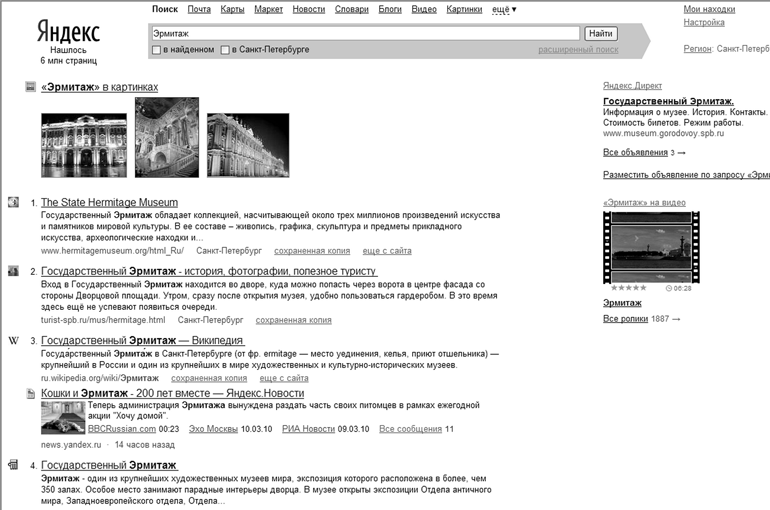Click the Найти search button
This screenshot has height=510, width=770.
coord(601,33)
